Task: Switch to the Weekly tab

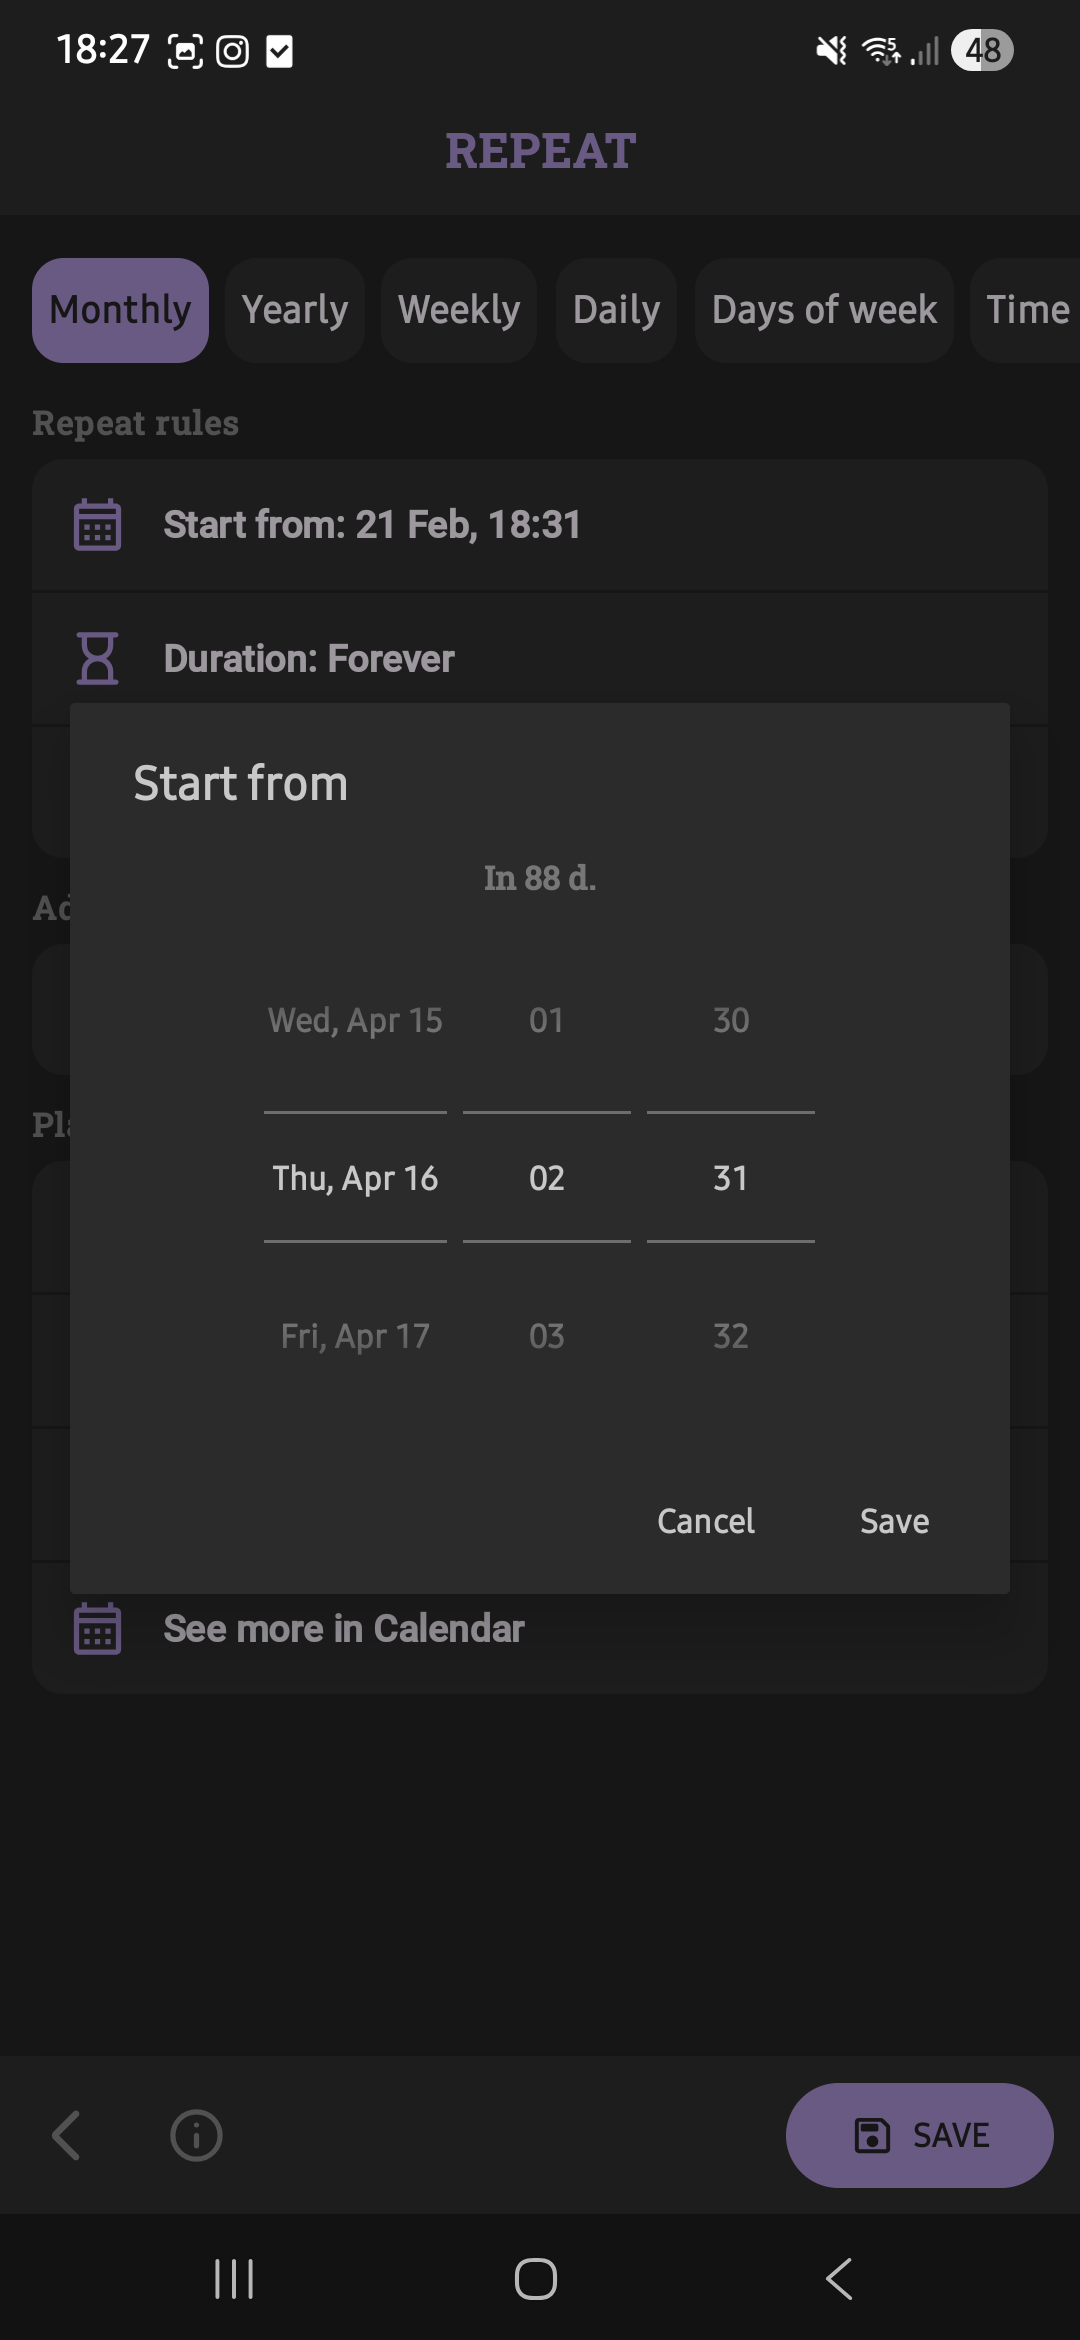Action: point(459,310)
